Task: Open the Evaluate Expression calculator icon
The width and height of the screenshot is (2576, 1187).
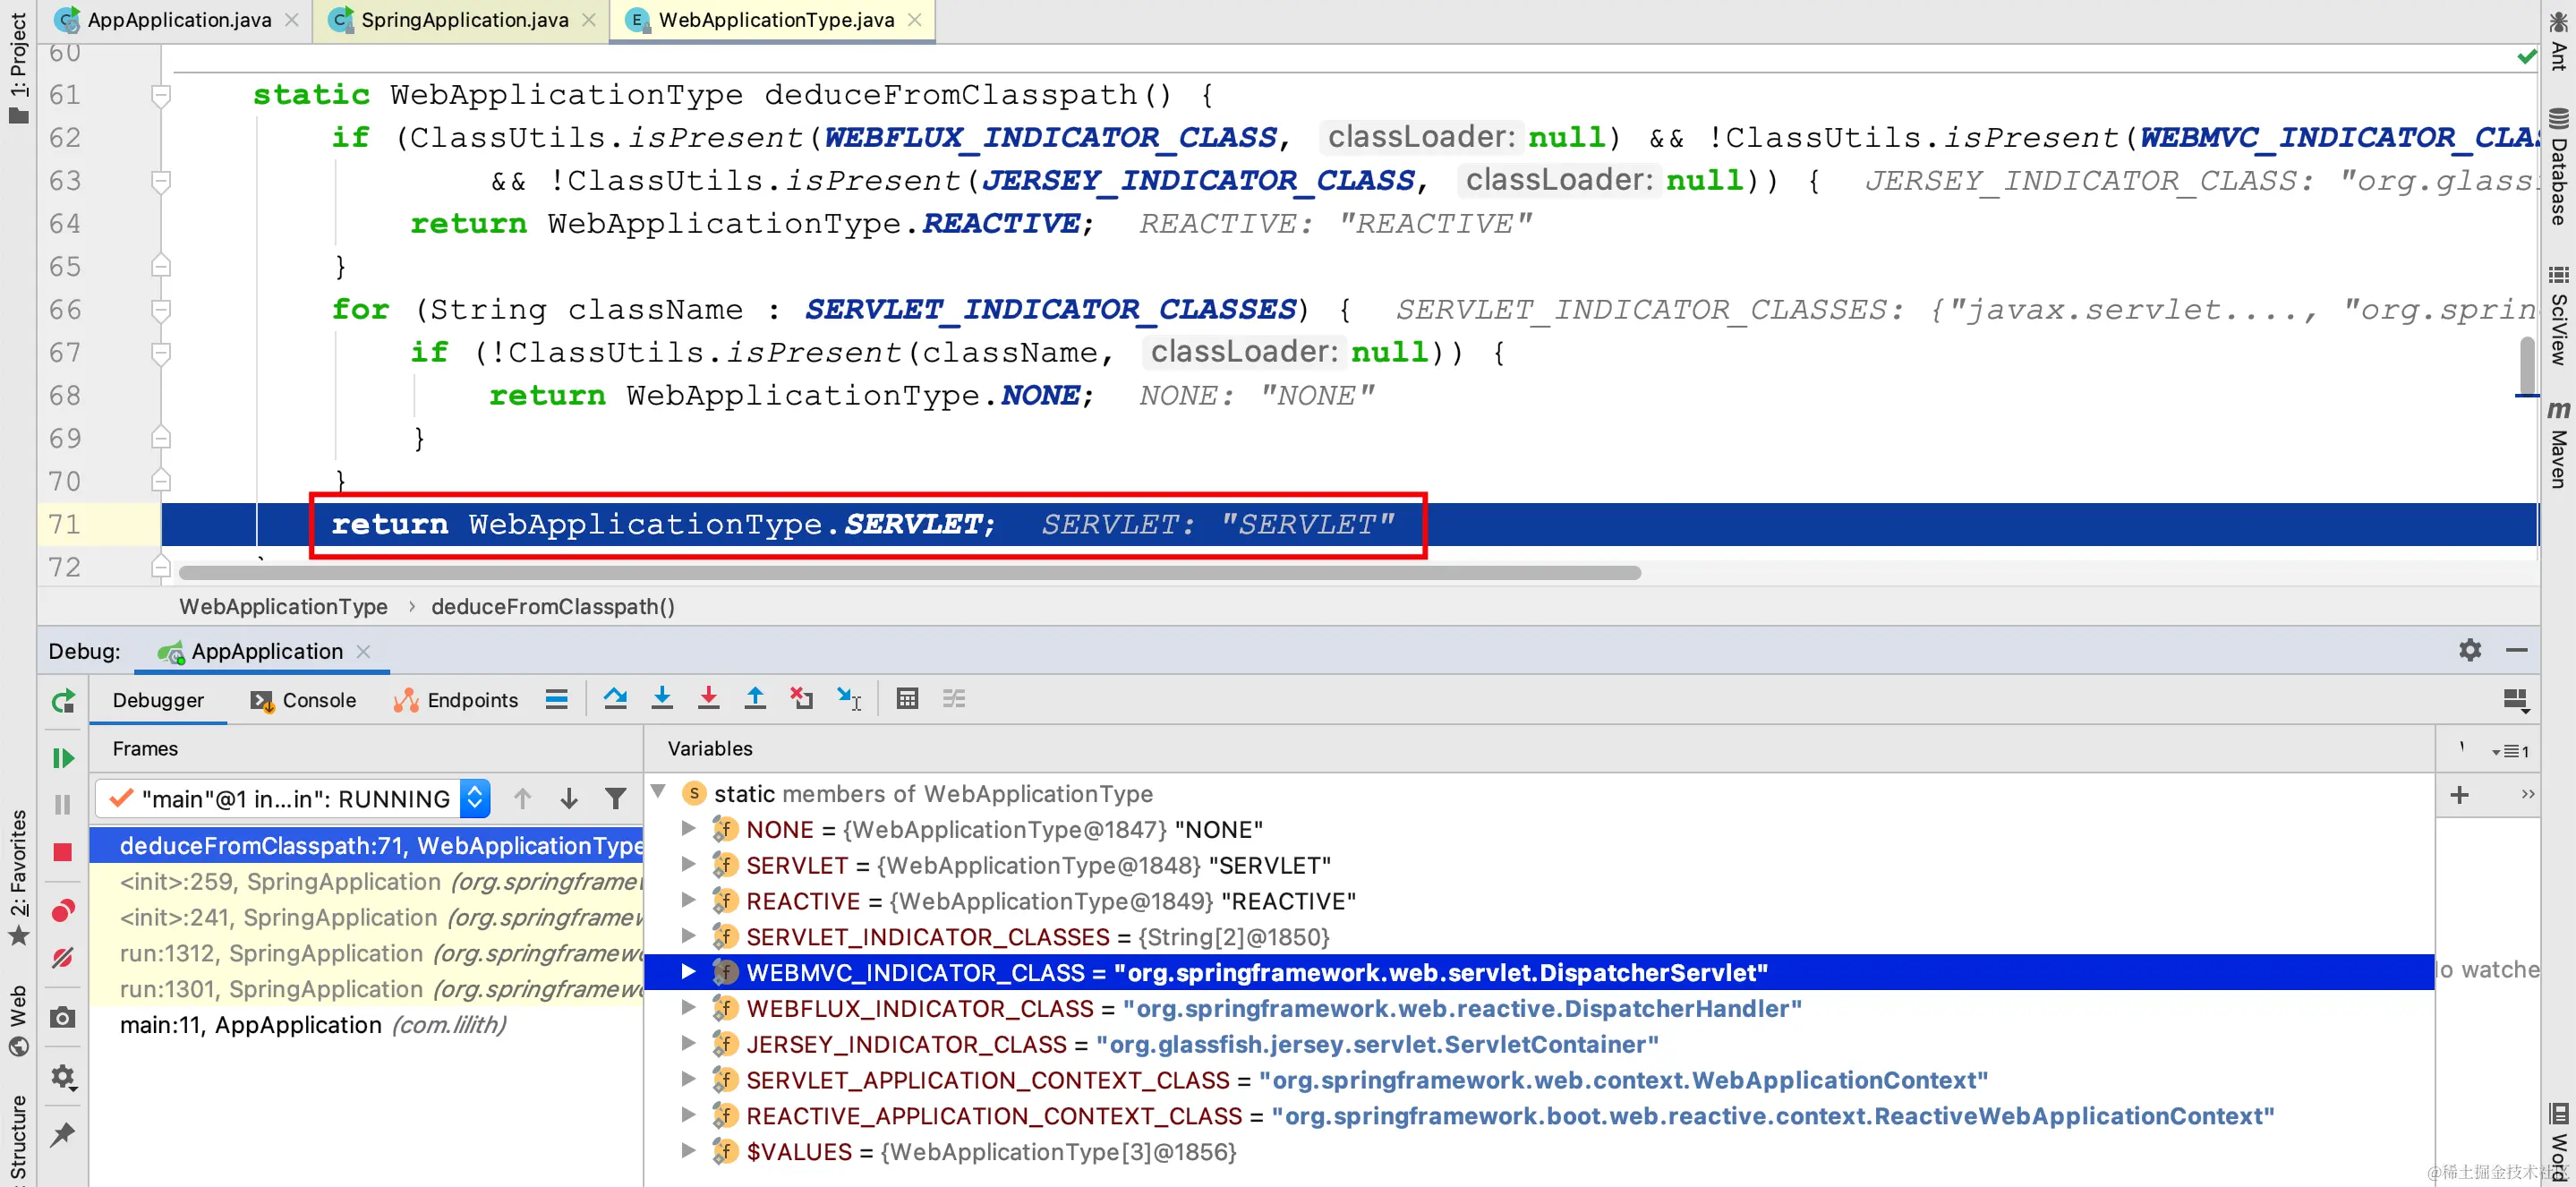Action: tap(907, 699)
